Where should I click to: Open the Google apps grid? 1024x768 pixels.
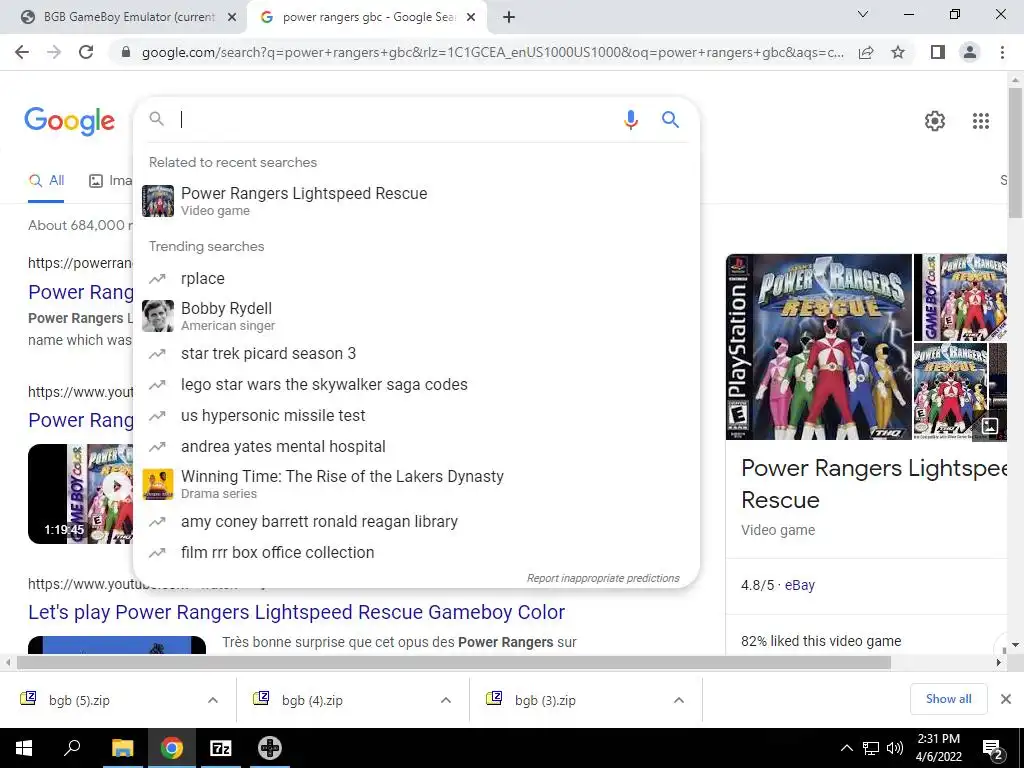coord(980,121)
